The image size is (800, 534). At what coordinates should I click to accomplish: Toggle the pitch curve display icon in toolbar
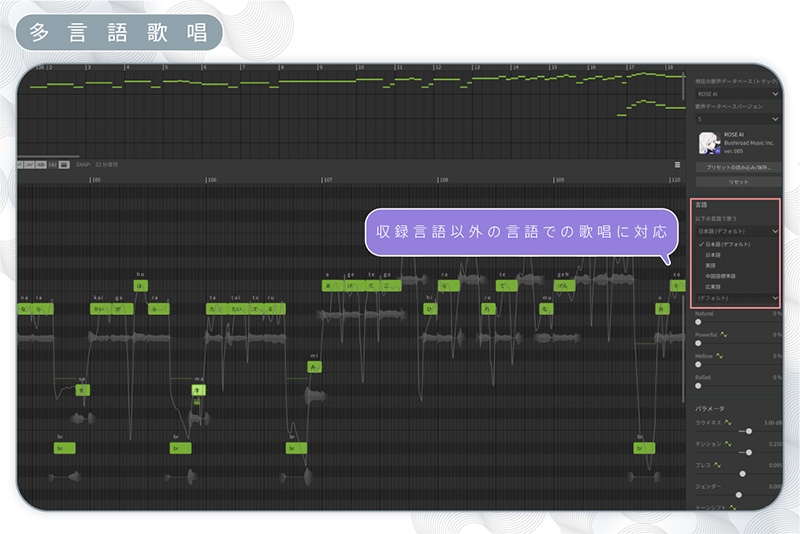tap(31, 165)
